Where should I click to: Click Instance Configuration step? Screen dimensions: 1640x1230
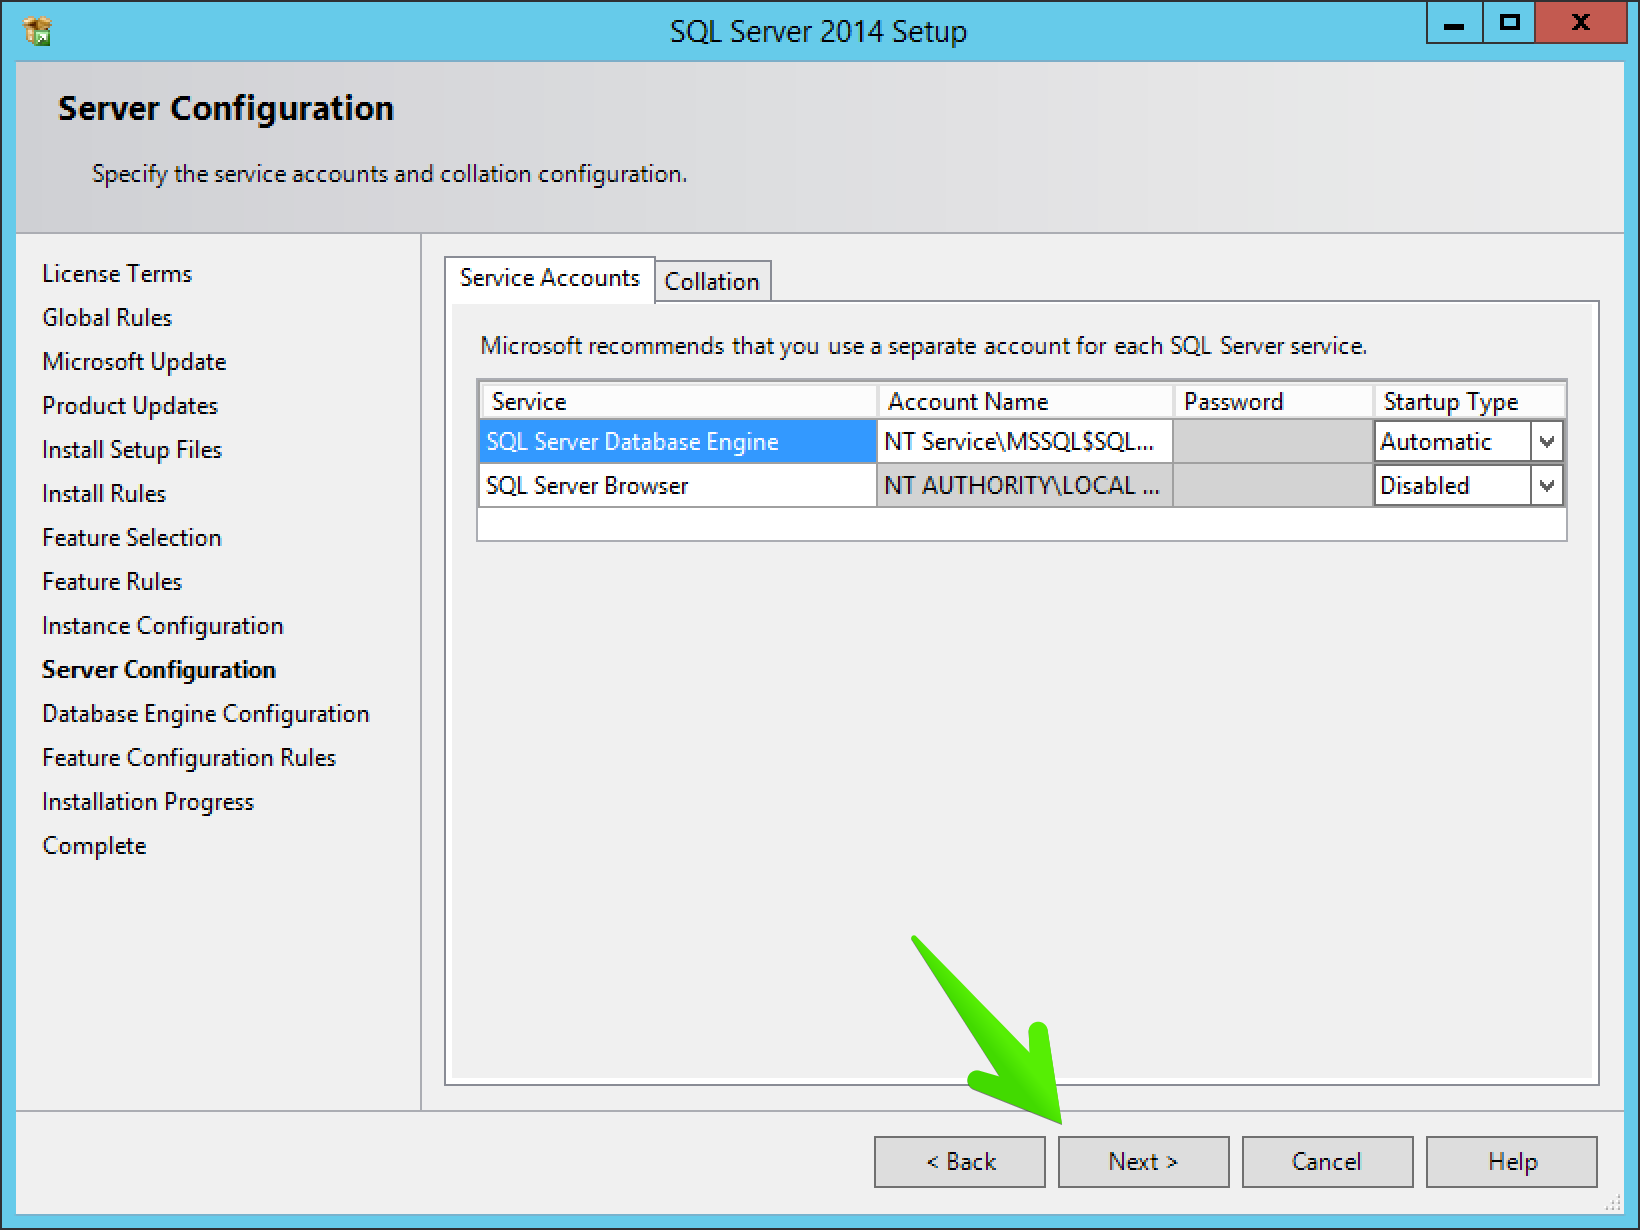click(163, 625)
